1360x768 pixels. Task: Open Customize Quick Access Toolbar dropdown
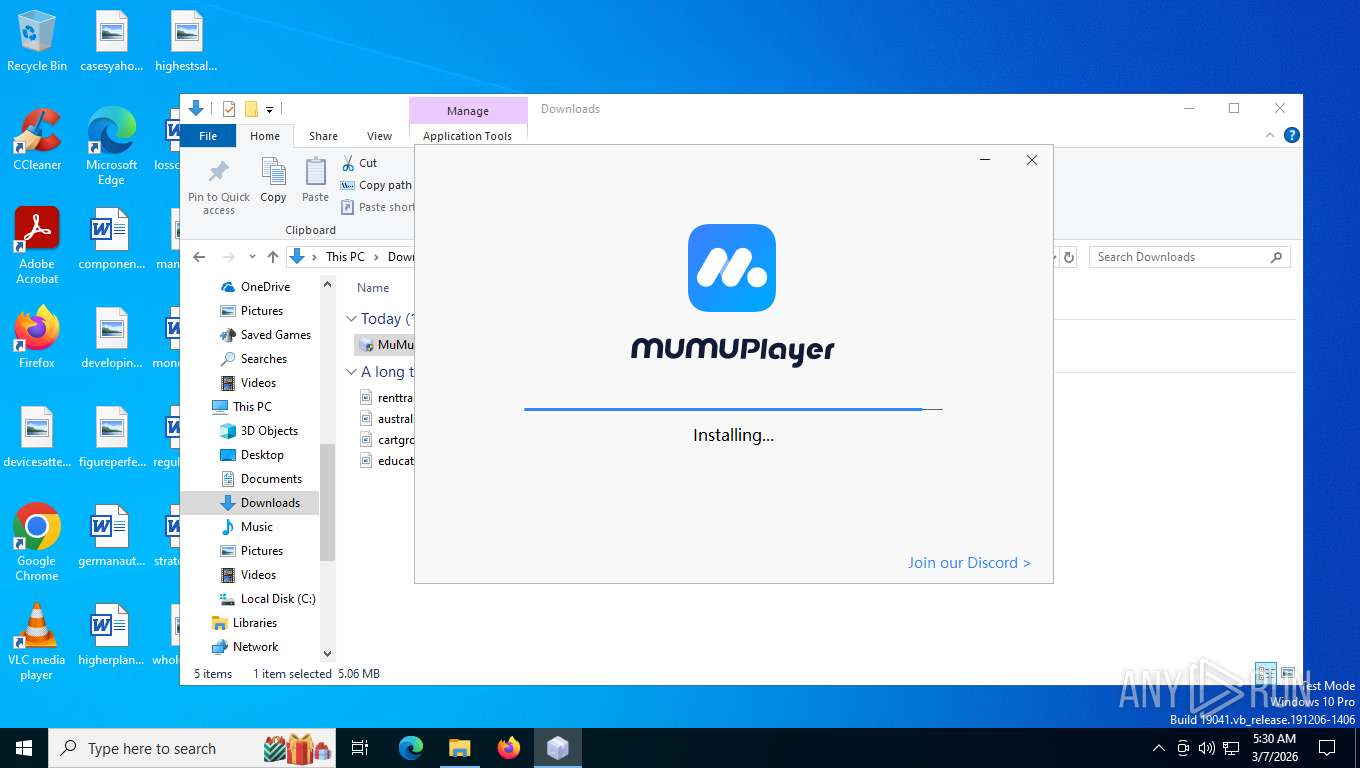pyautogui.click(x=269, y=109)
